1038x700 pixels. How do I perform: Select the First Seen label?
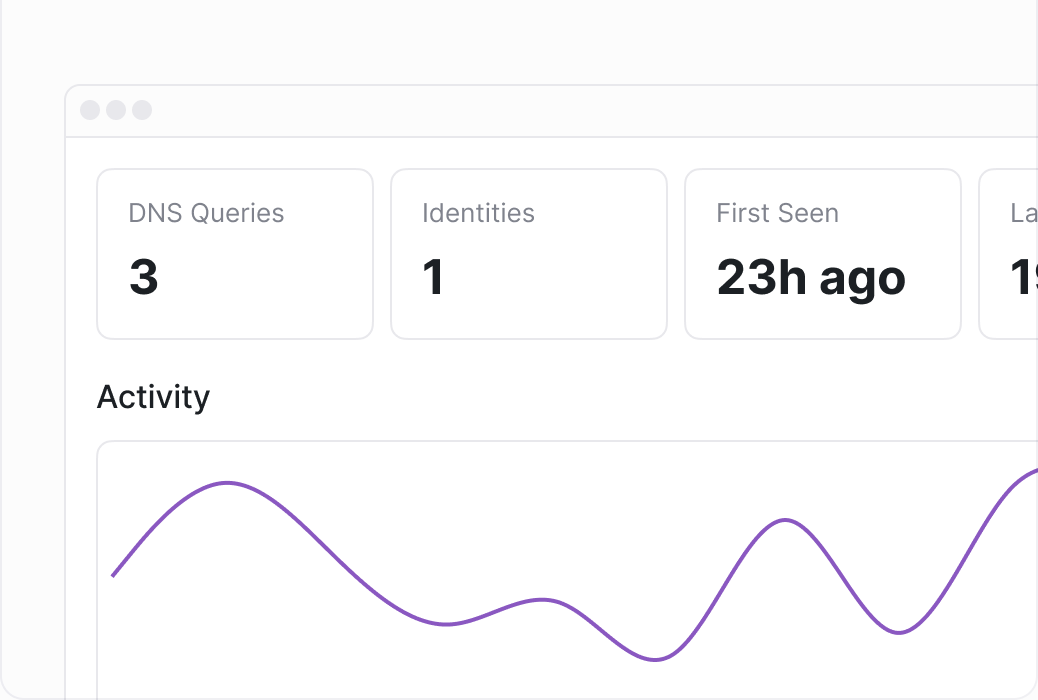pyautogui.click(x=777, y=213)
